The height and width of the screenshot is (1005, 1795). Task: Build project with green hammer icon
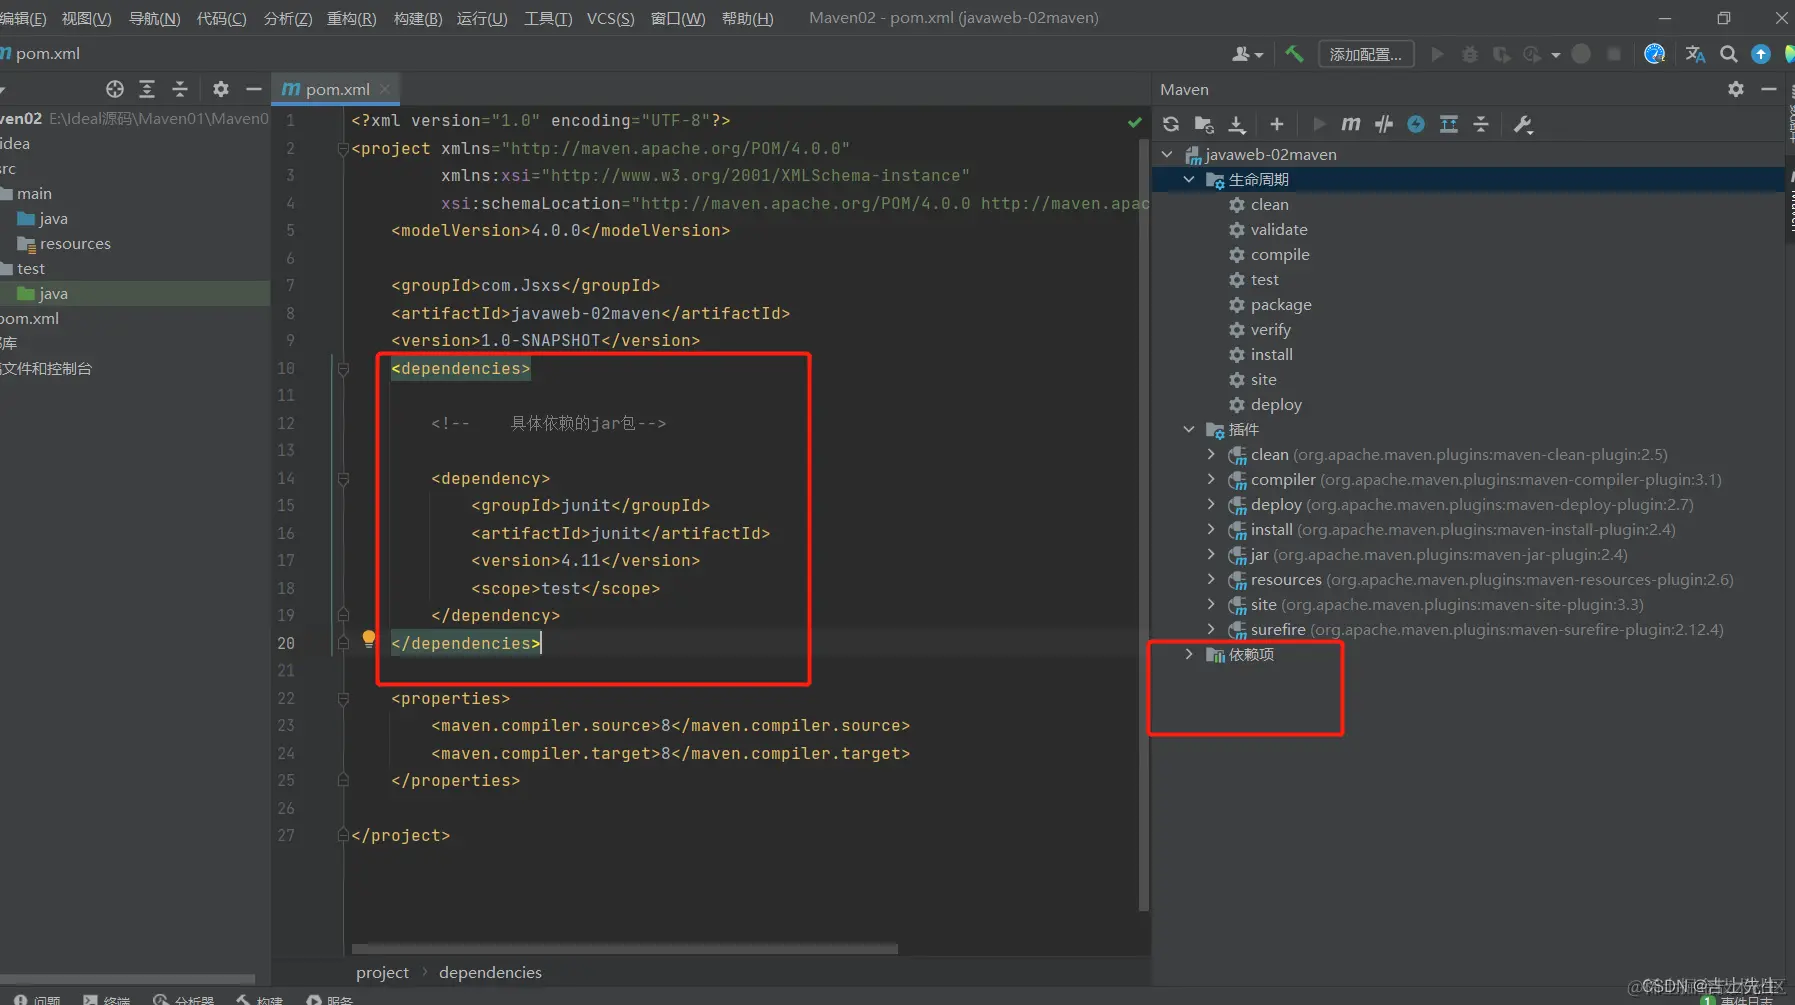[x=1294, y=54]
